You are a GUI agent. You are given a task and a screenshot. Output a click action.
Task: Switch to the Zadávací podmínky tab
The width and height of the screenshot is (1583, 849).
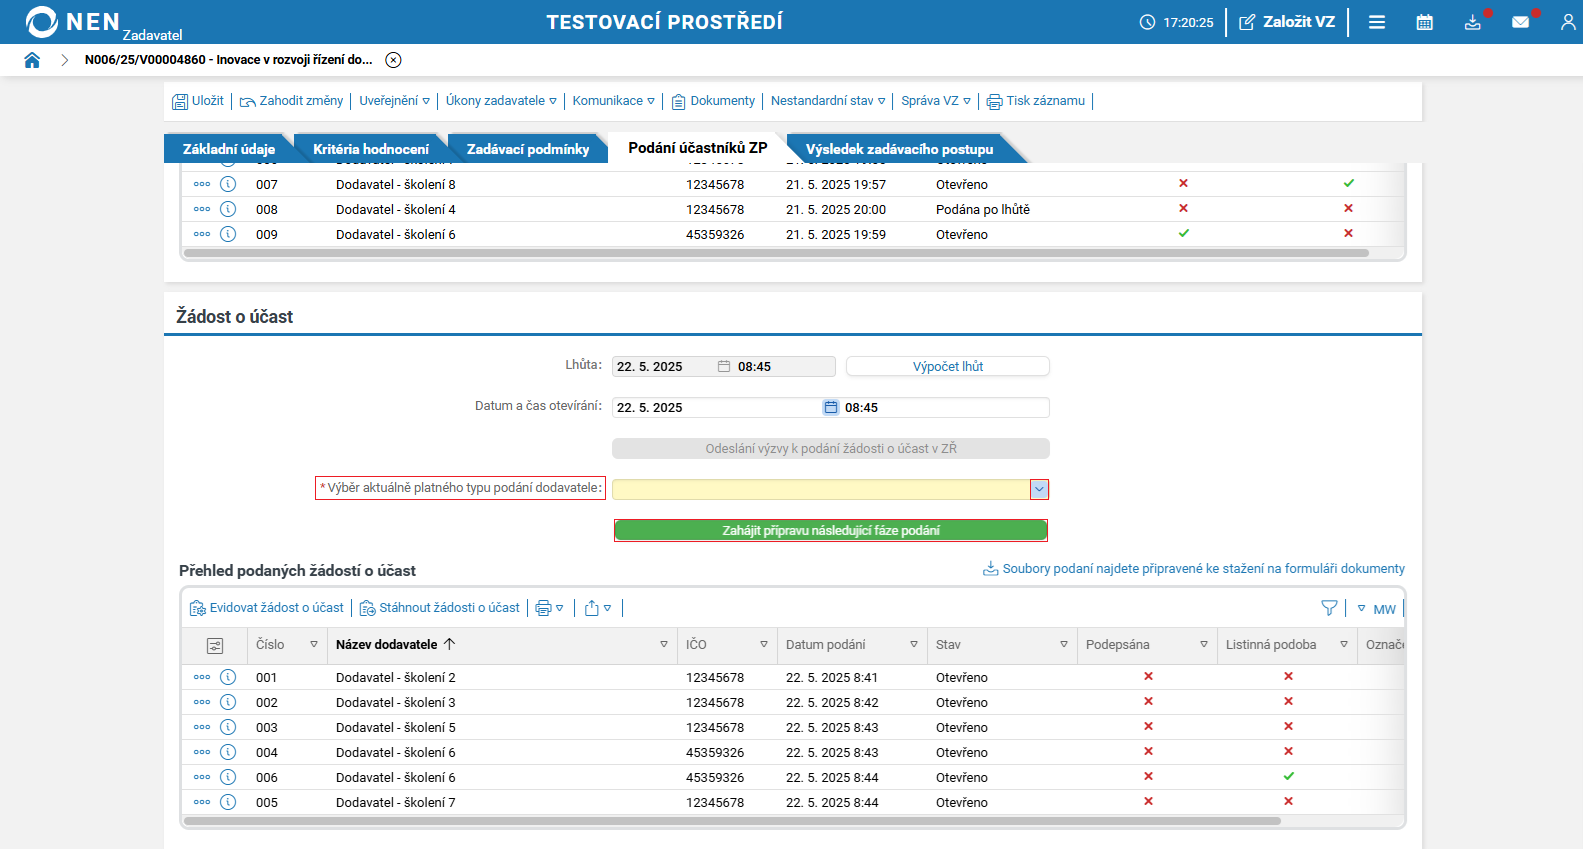(528, 149)
